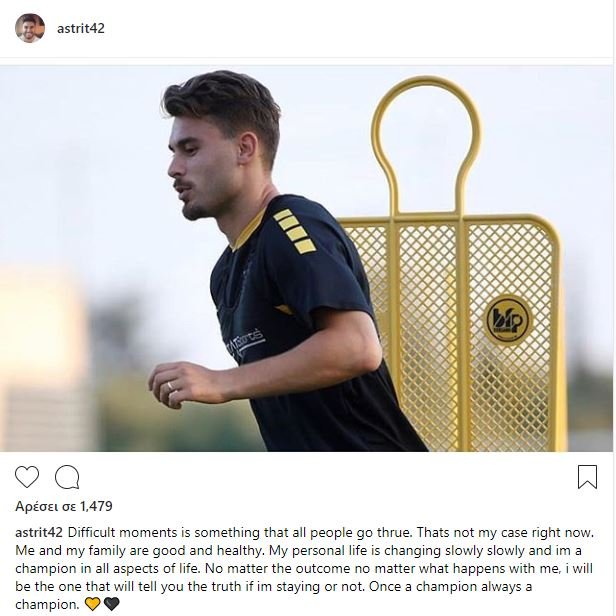Click the black heart emoji in caption
616x616 pixels.
click(x=112, y=604)
